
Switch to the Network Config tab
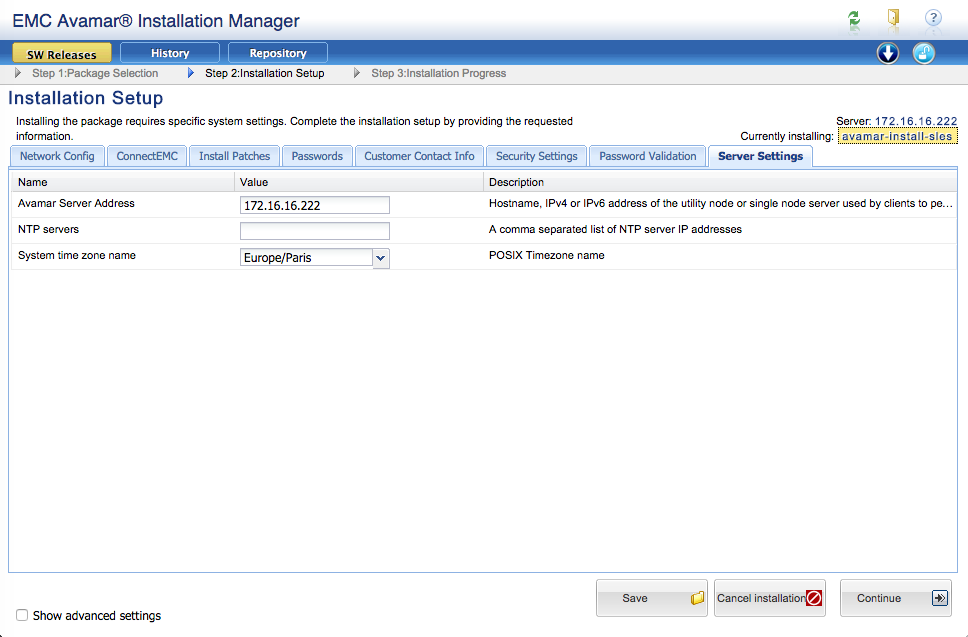tap(57, 156)
